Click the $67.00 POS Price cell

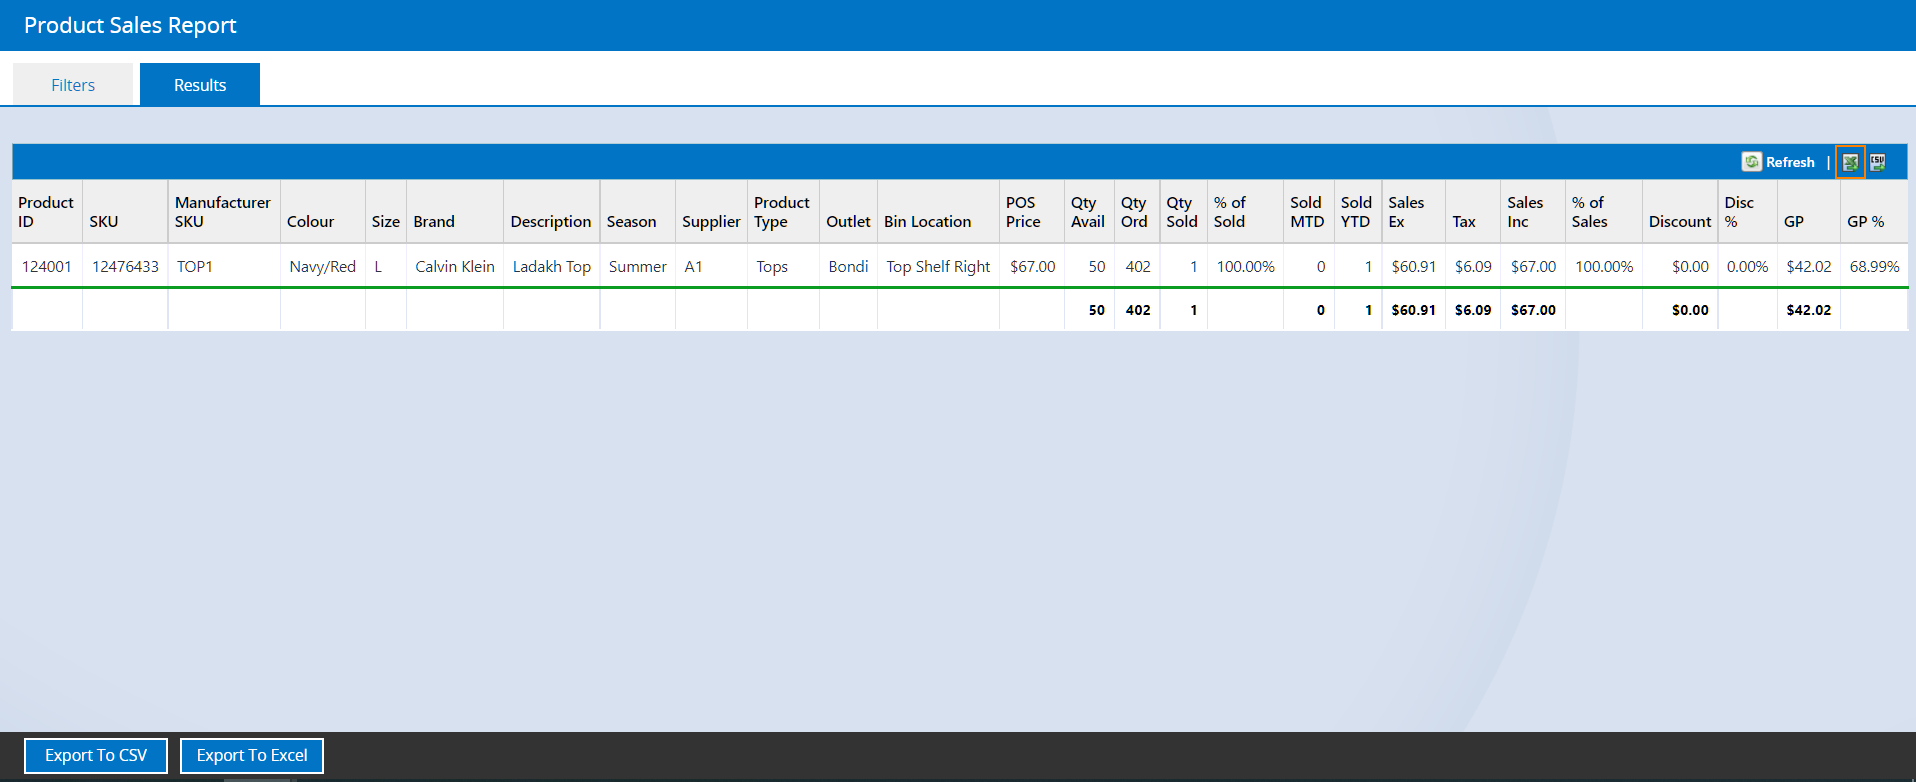click(1032, 266)
